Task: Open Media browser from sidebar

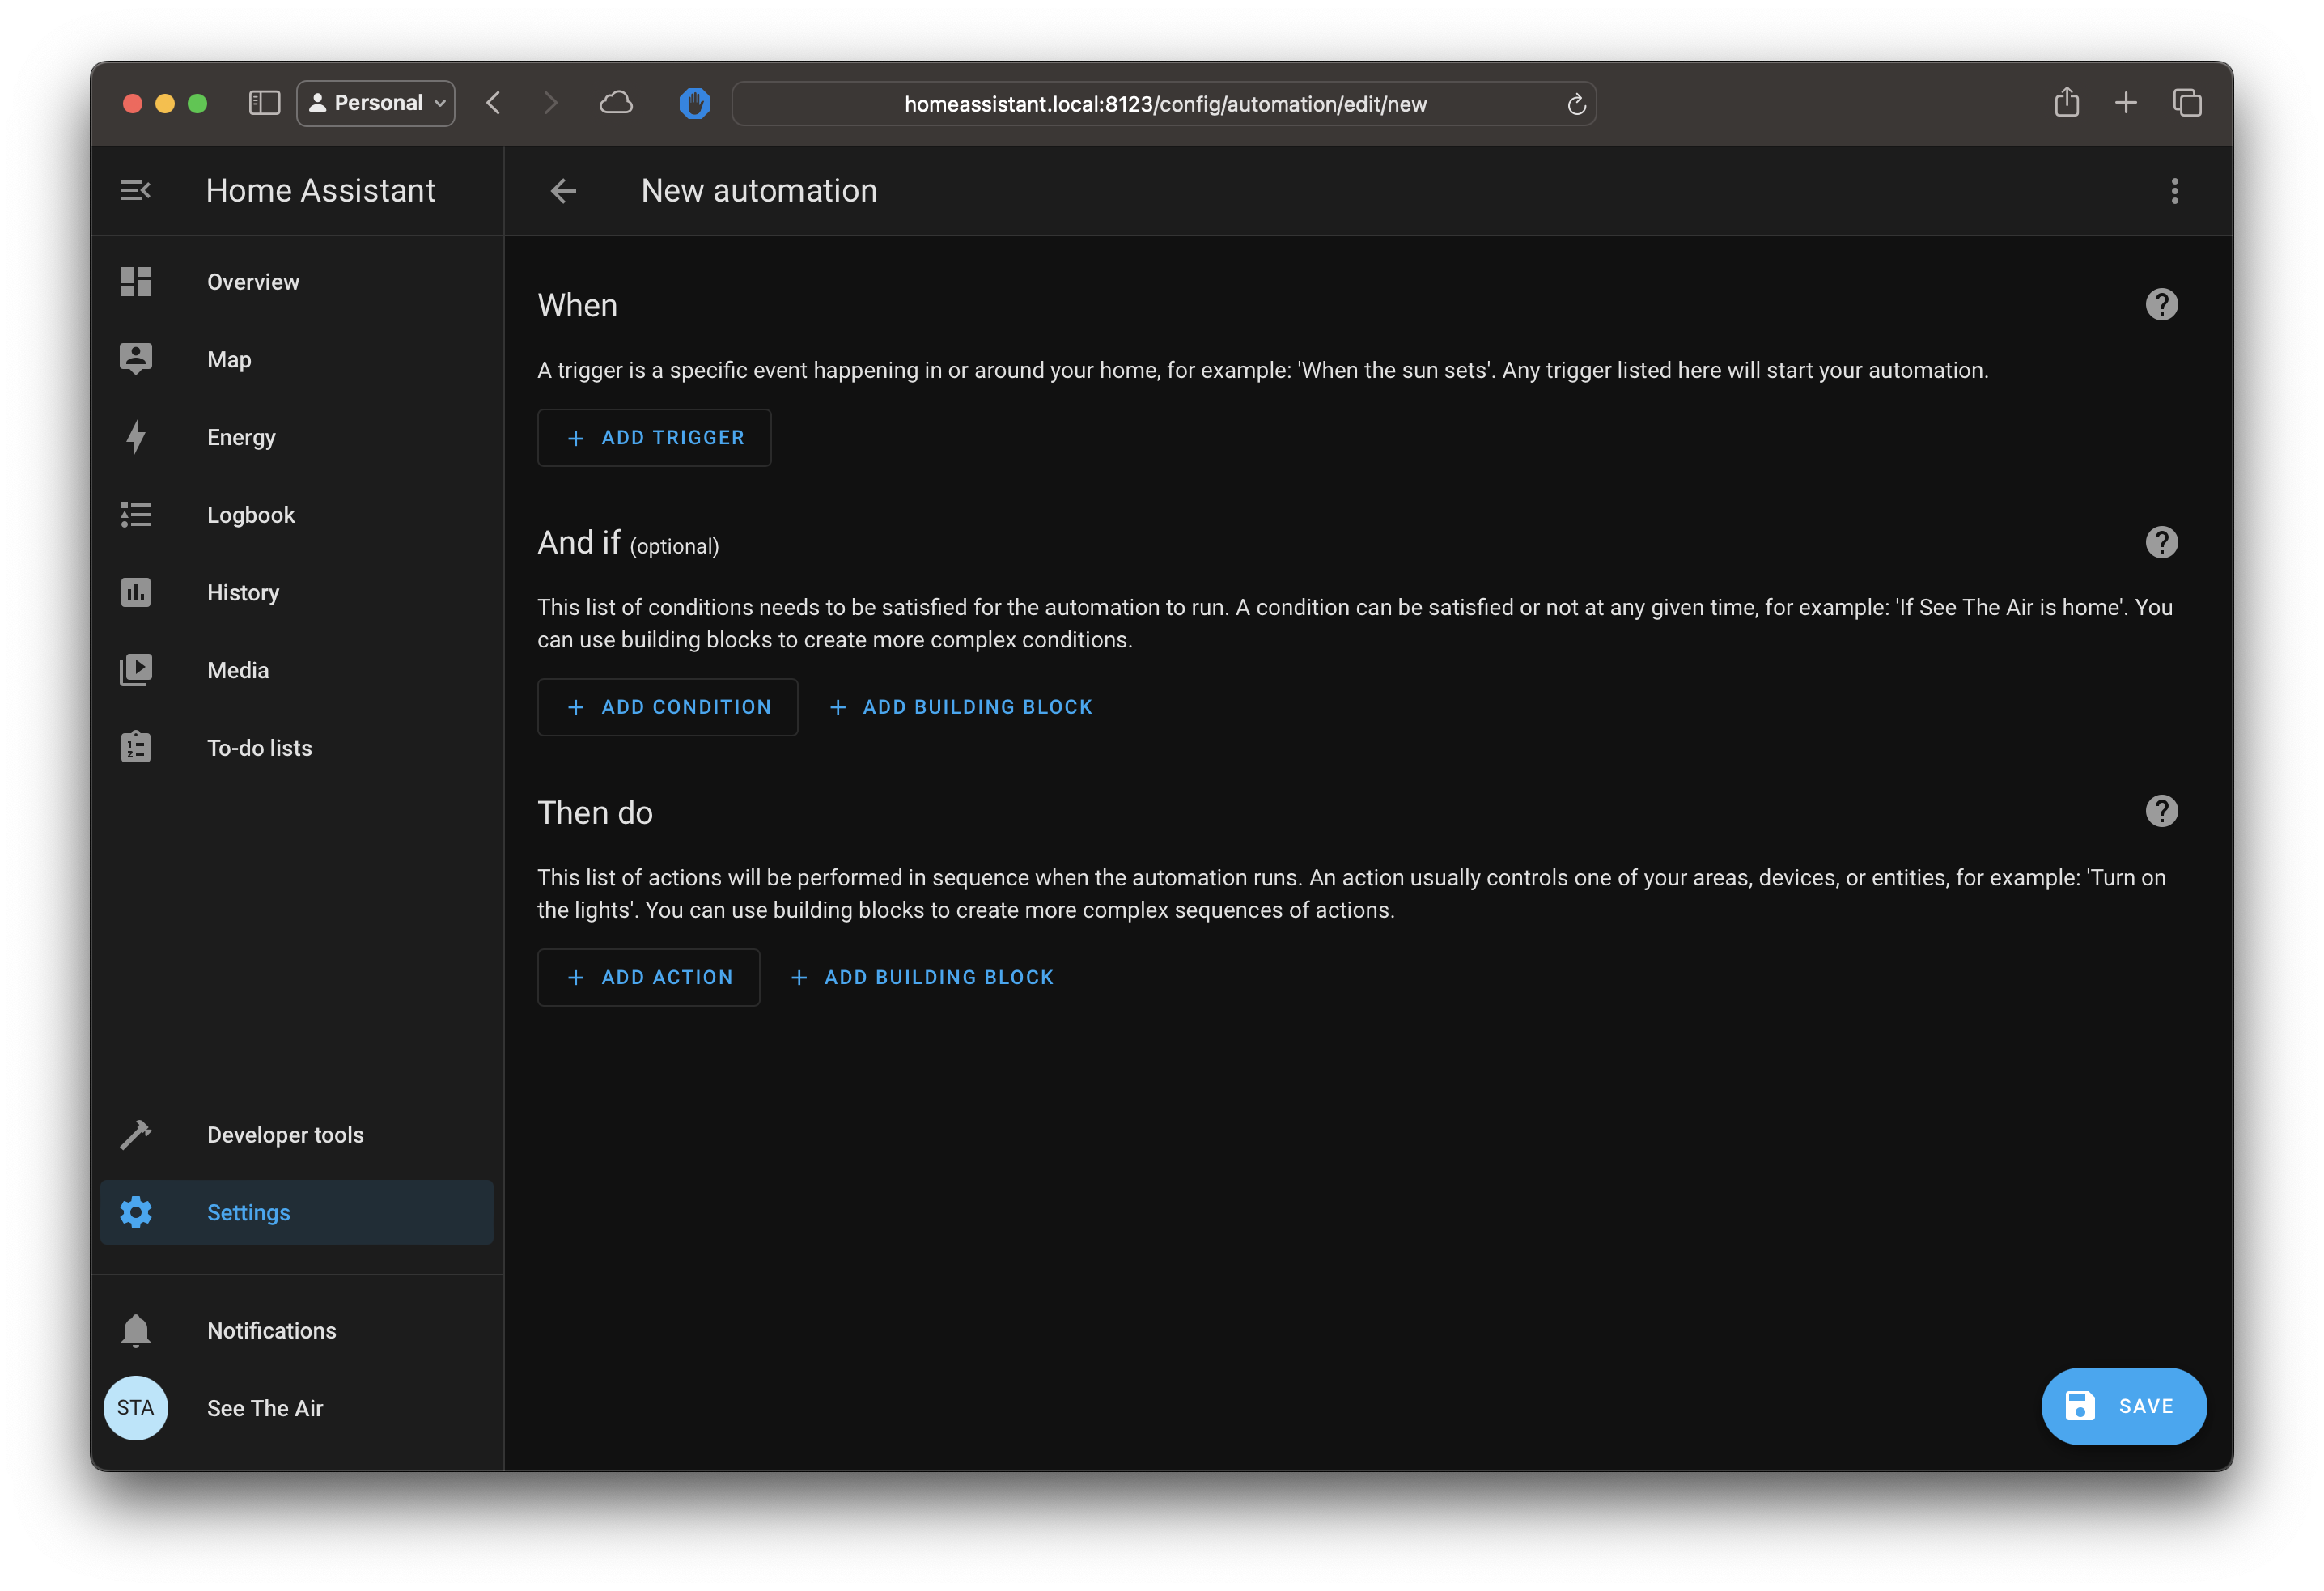Action: tap(237, 670)
